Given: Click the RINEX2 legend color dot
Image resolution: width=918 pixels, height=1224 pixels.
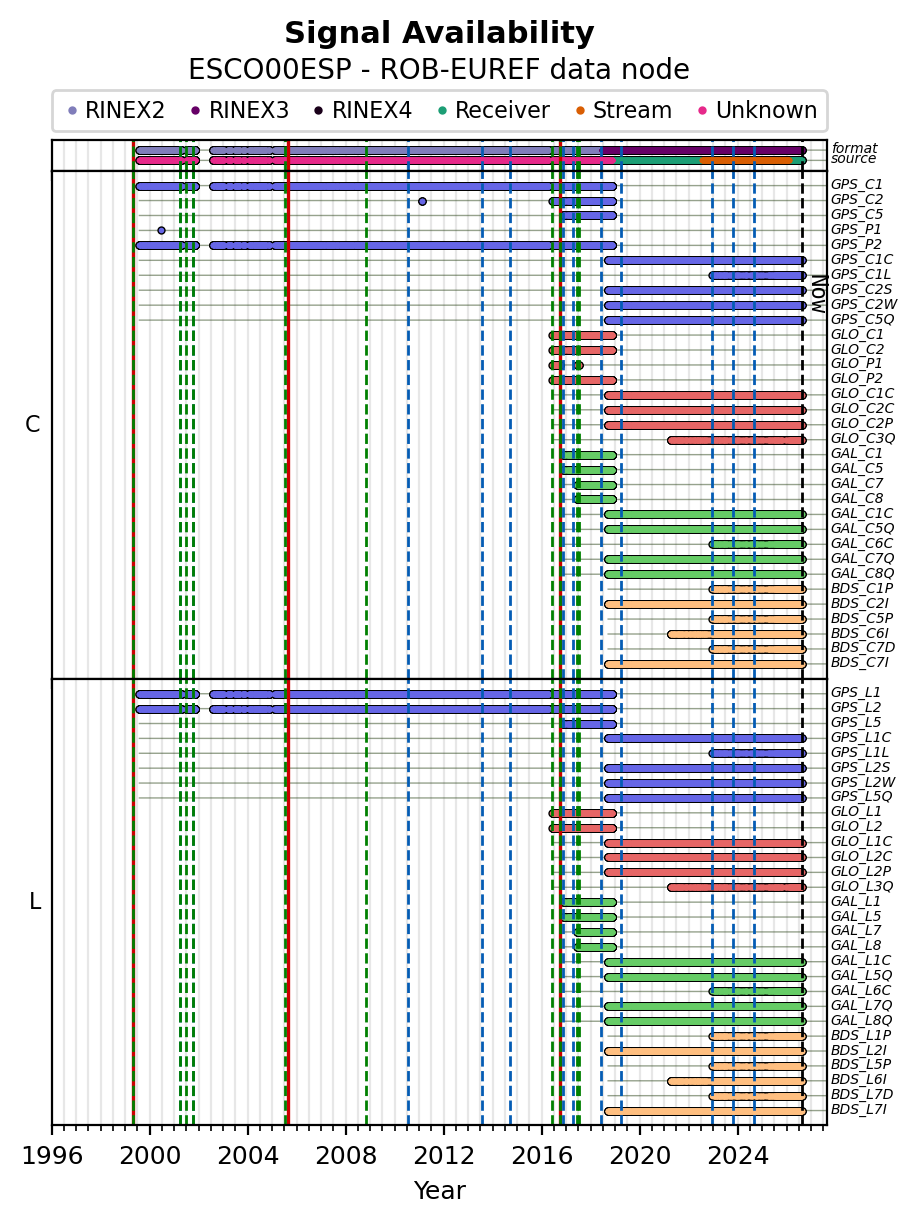Looking at the screenshot, I should coord(72,111).
